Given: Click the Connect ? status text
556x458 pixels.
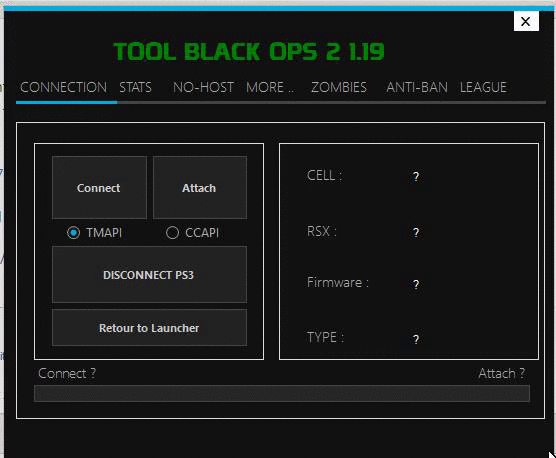Looking at the screenshot, I should [67, 373].
